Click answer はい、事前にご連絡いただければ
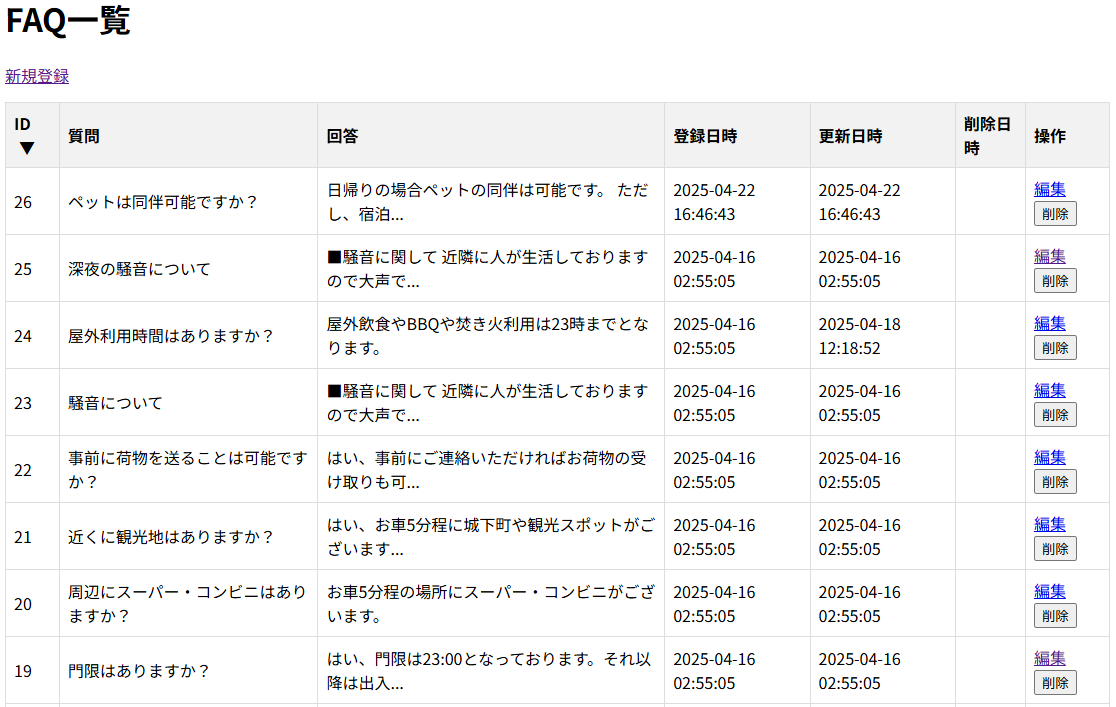This screenshot has width=1116, height=707. tap(487, 470)
